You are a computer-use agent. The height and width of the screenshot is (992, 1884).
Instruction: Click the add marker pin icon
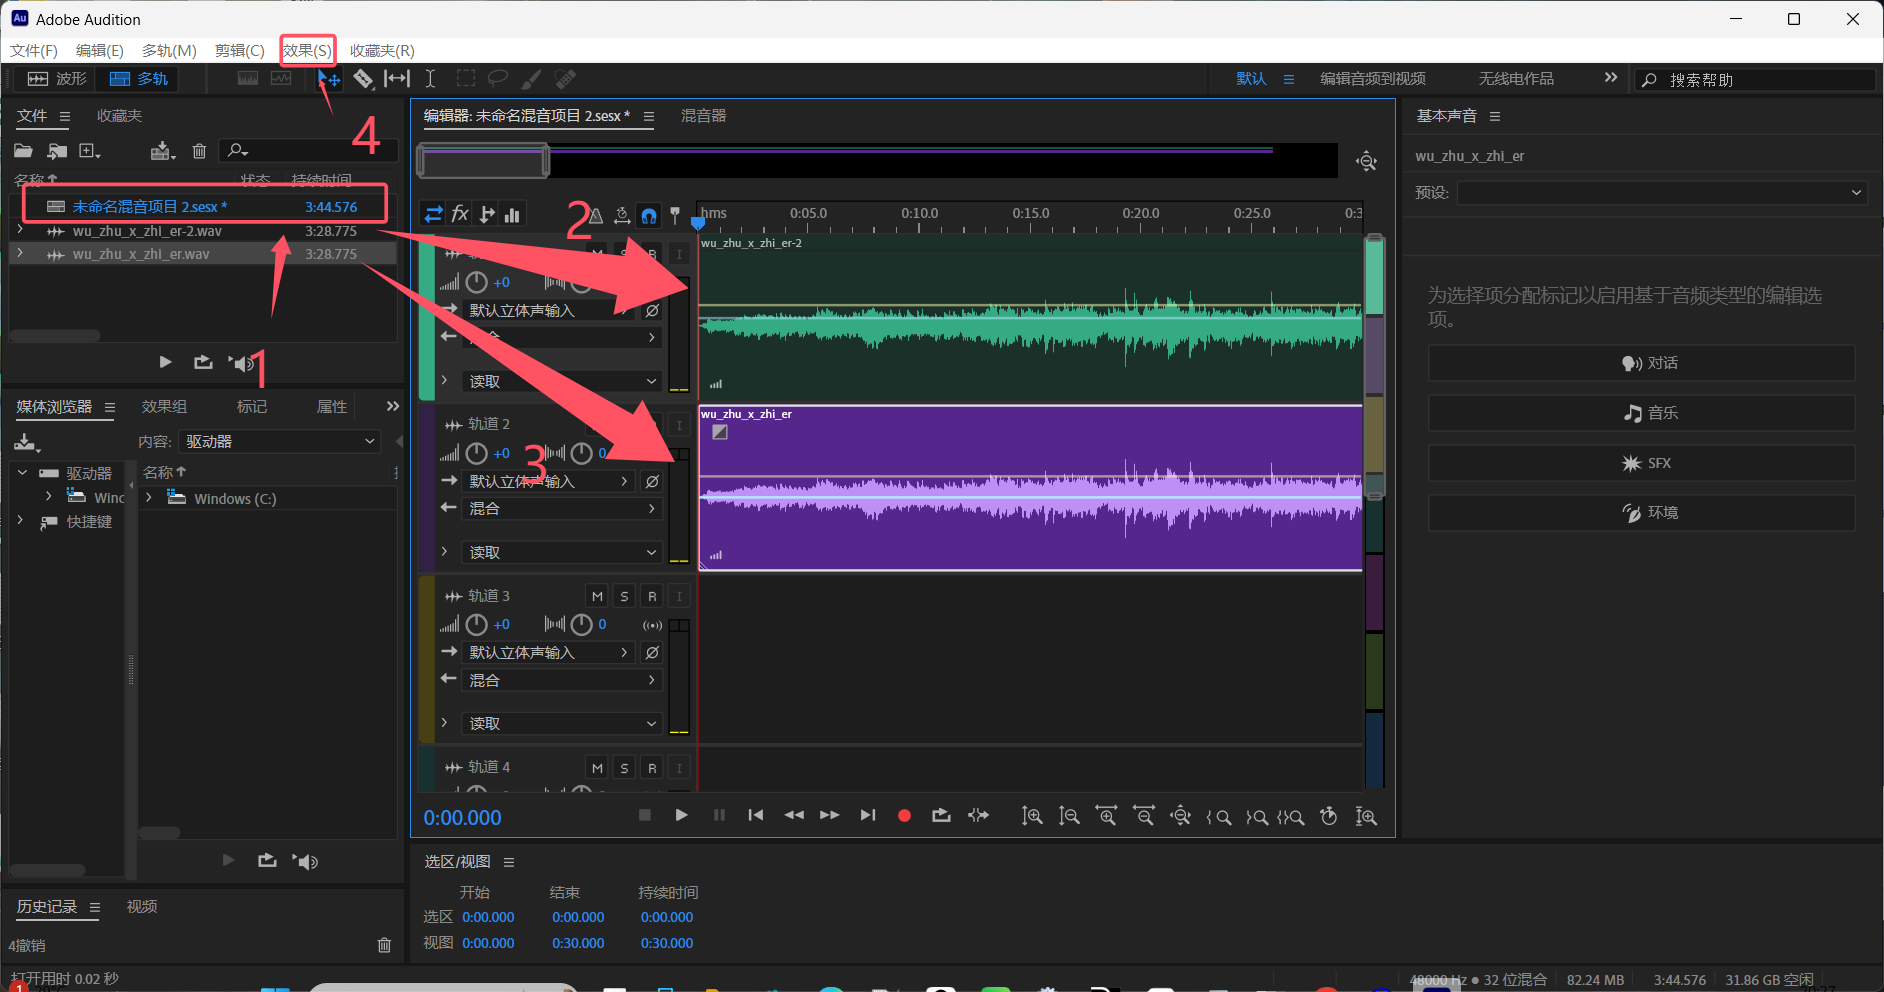(x=675, y=214)
